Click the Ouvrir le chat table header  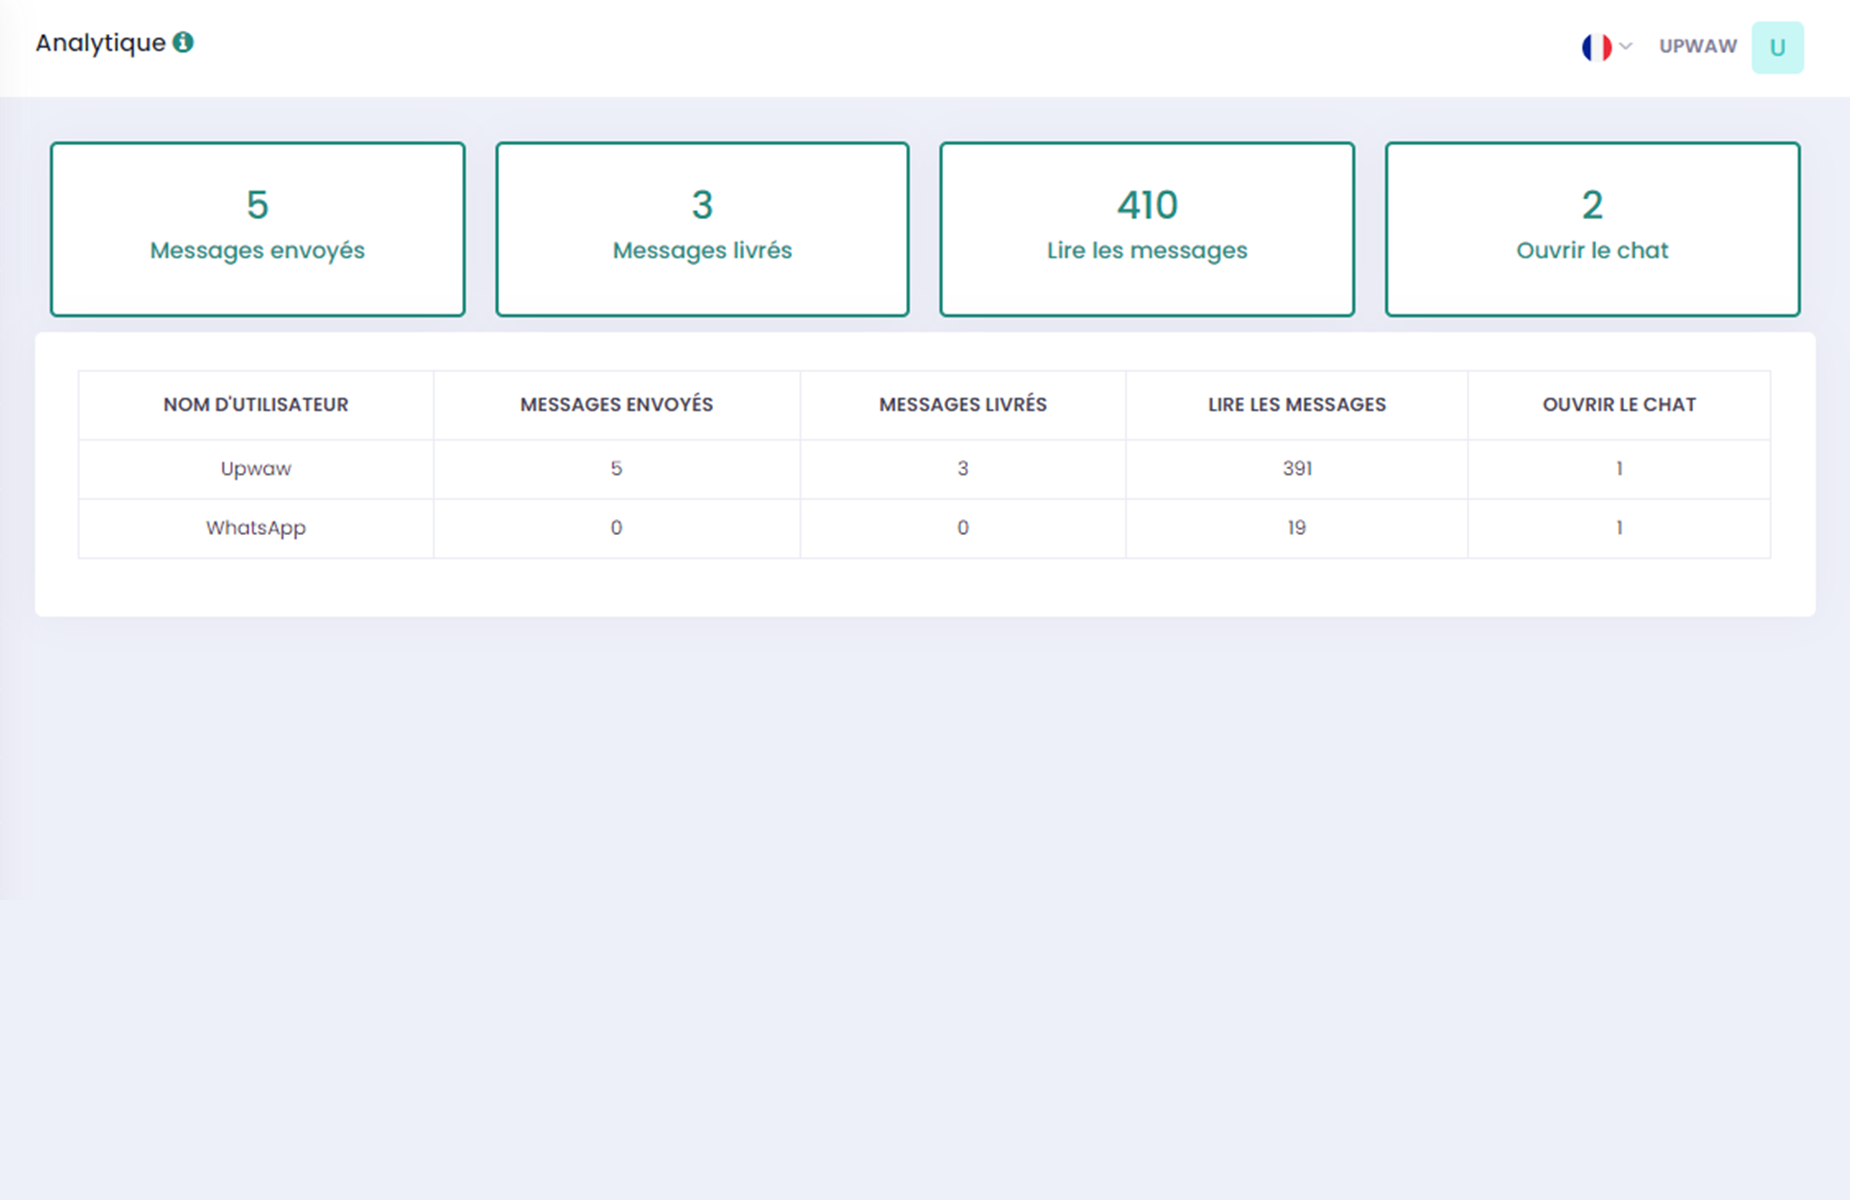(1618, 405)
